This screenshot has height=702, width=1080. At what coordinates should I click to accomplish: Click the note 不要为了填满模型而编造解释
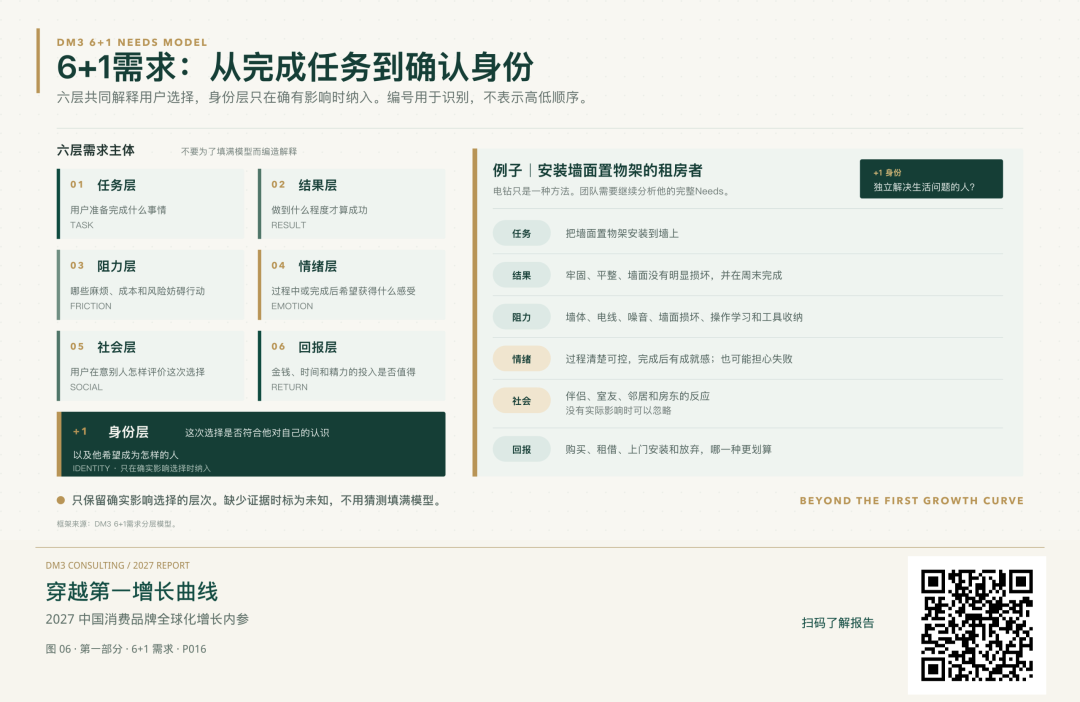[x=239, y=152]
